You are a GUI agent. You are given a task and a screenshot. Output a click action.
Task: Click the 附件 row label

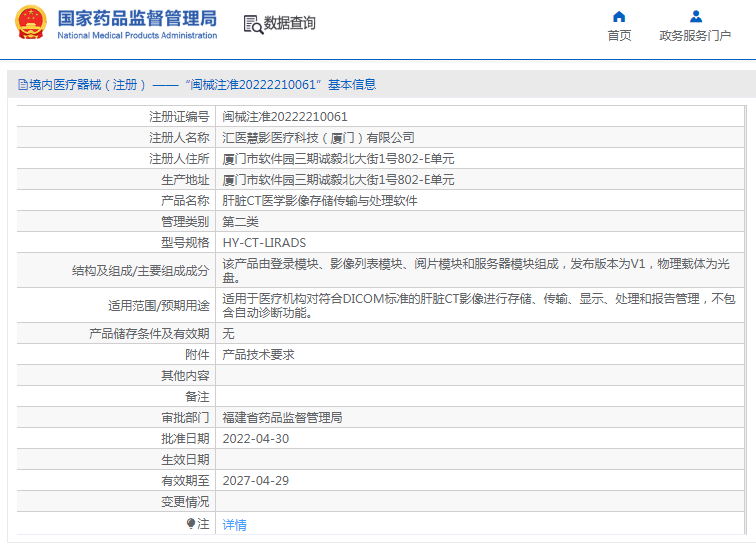point(197,355)
